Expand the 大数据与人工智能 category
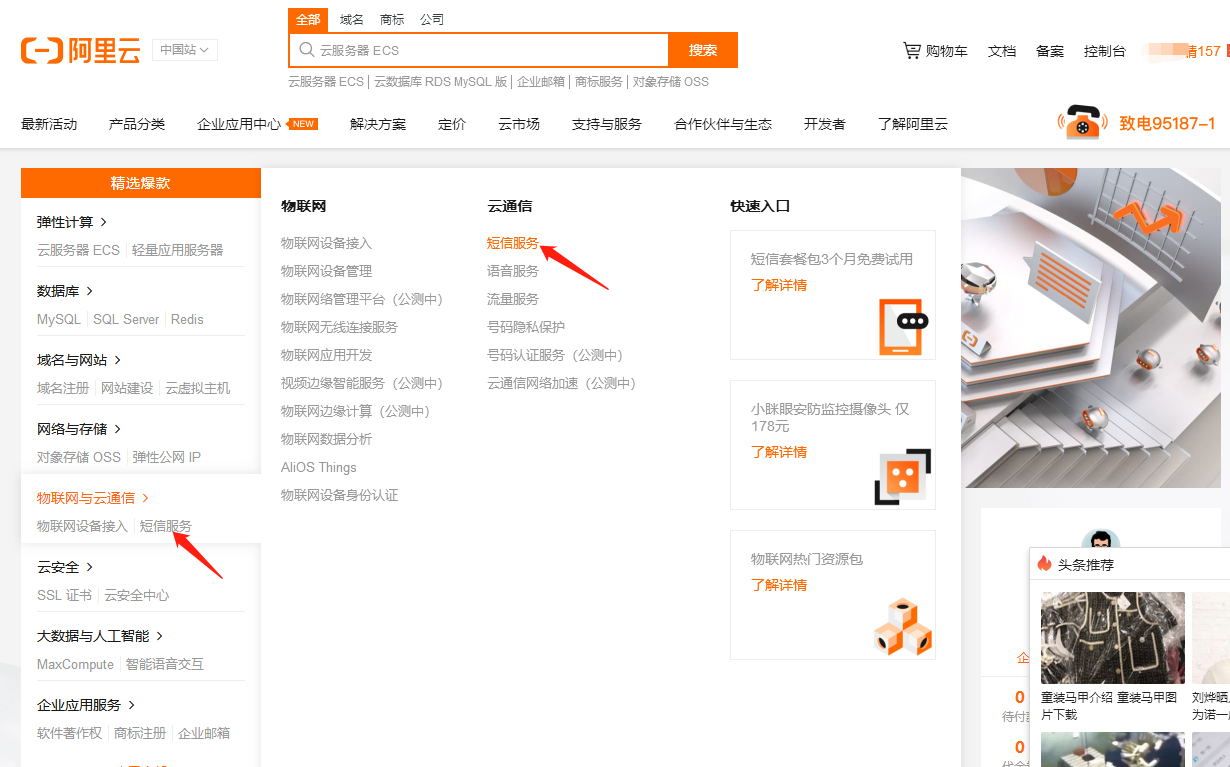 click(100, 636)
